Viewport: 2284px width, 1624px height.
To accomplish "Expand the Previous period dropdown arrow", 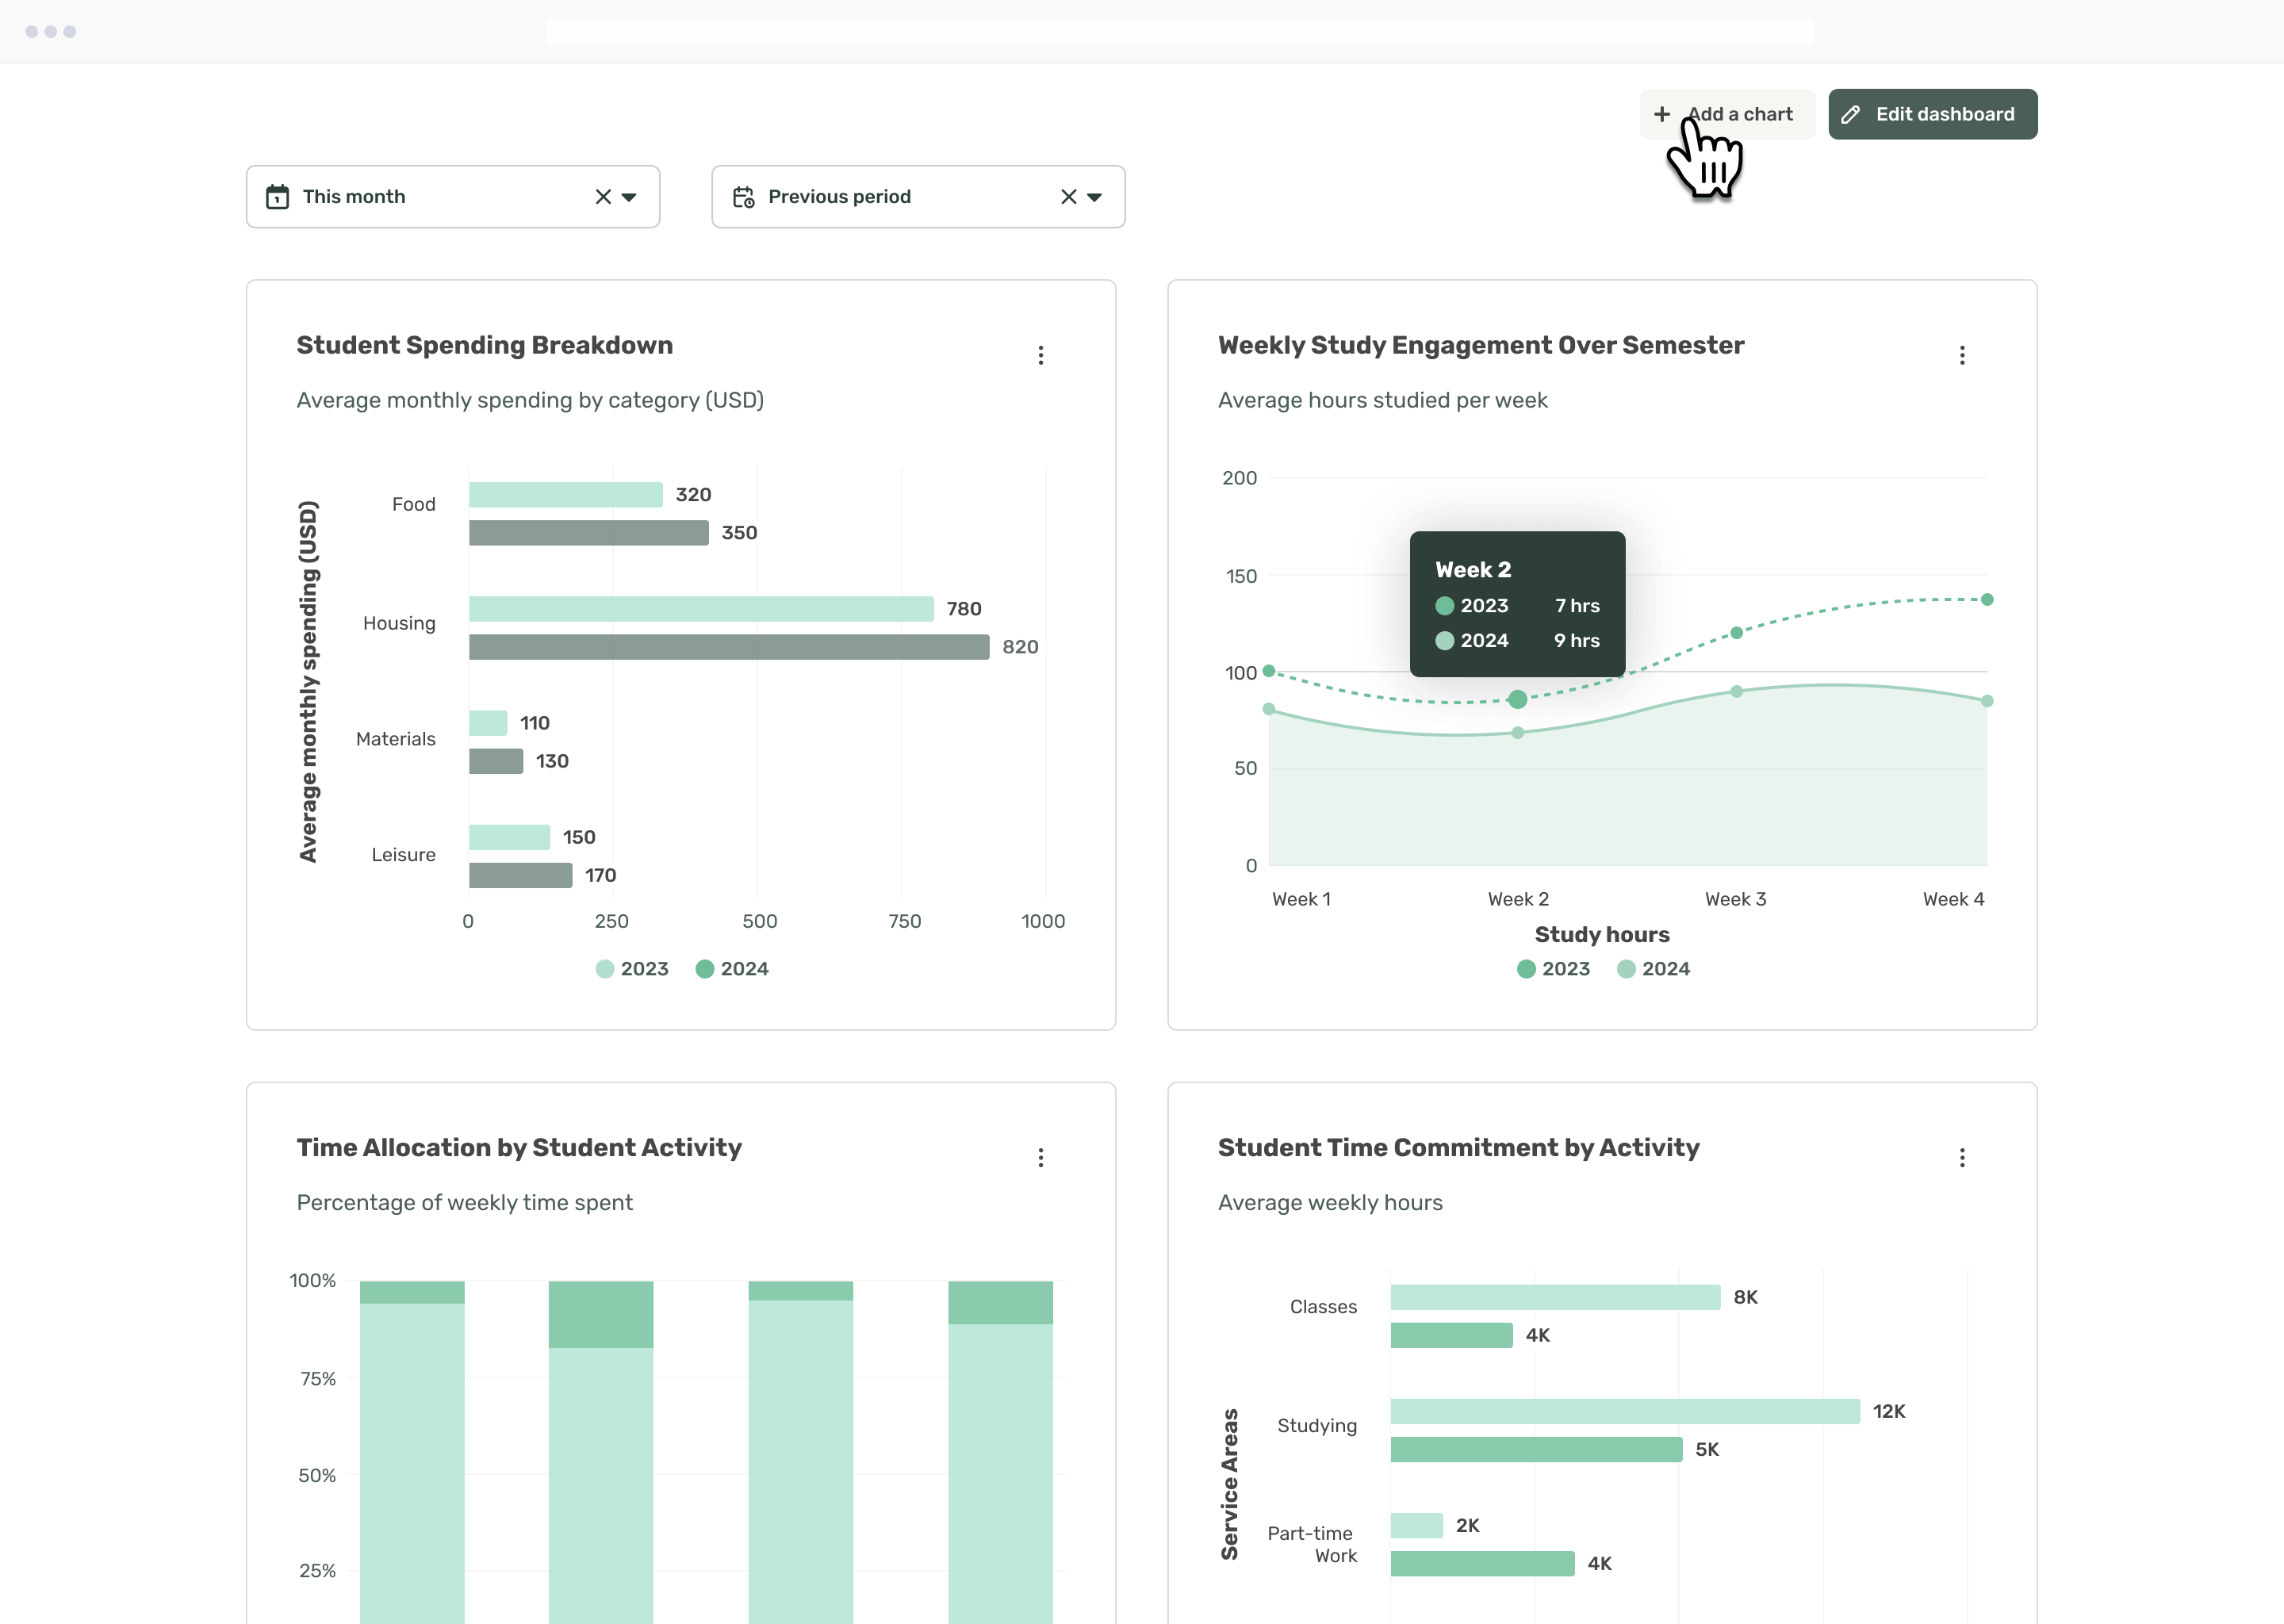I will point(1094,197).
